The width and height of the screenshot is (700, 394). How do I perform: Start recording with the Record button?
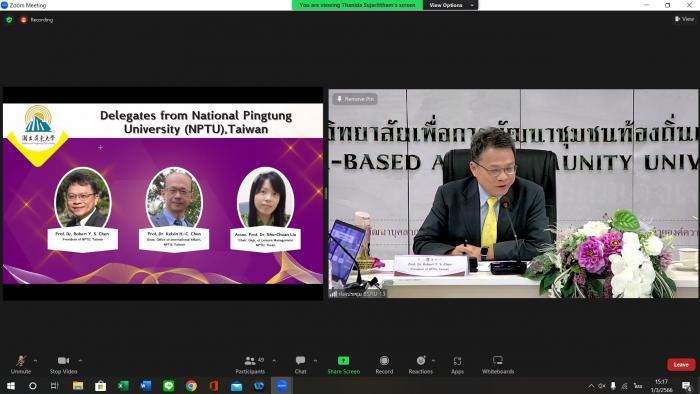(x=384, y=364)
